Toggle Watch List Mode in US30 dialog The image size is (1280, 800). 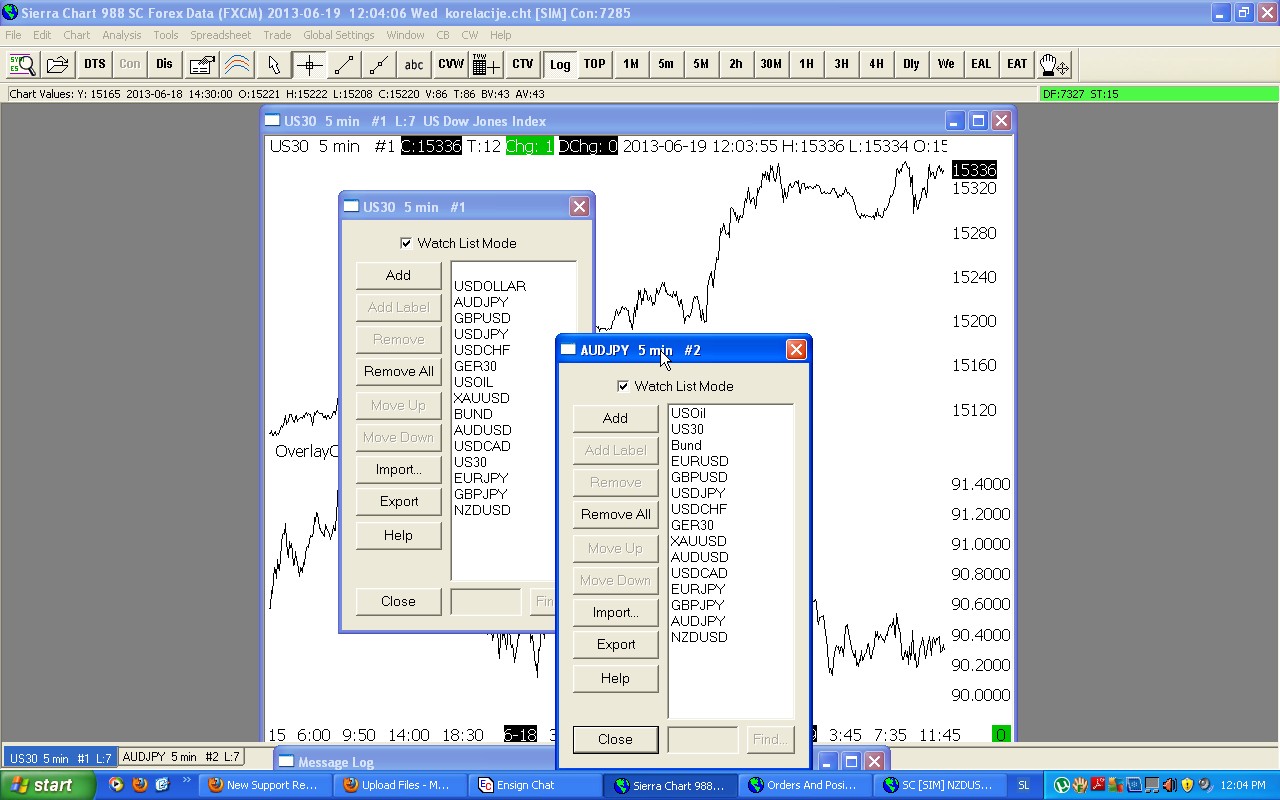click(406, 243)
